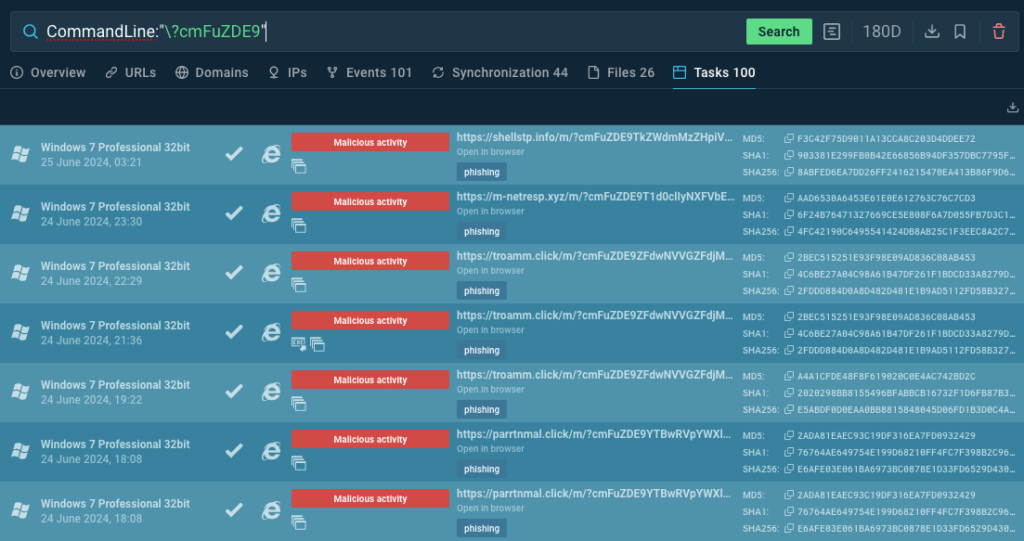Switch to the Overview tab
The height and width of the screenshot is (541, 1024).
pyautogui.click(x=48, y=73)
